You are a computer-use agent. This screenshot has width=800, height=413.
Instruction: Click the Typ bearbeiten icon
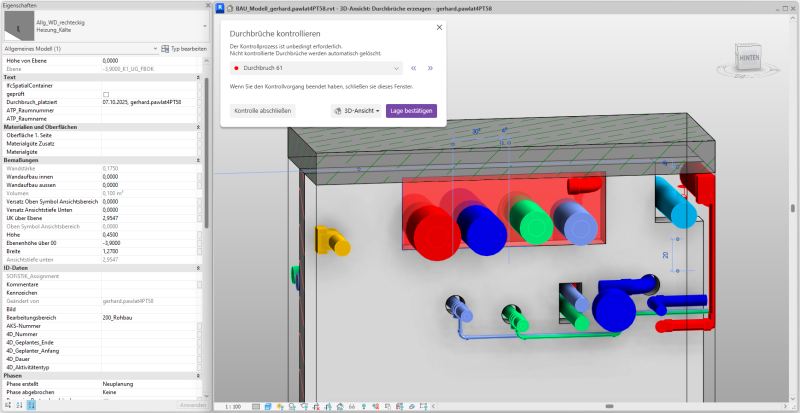coord(165,48)
